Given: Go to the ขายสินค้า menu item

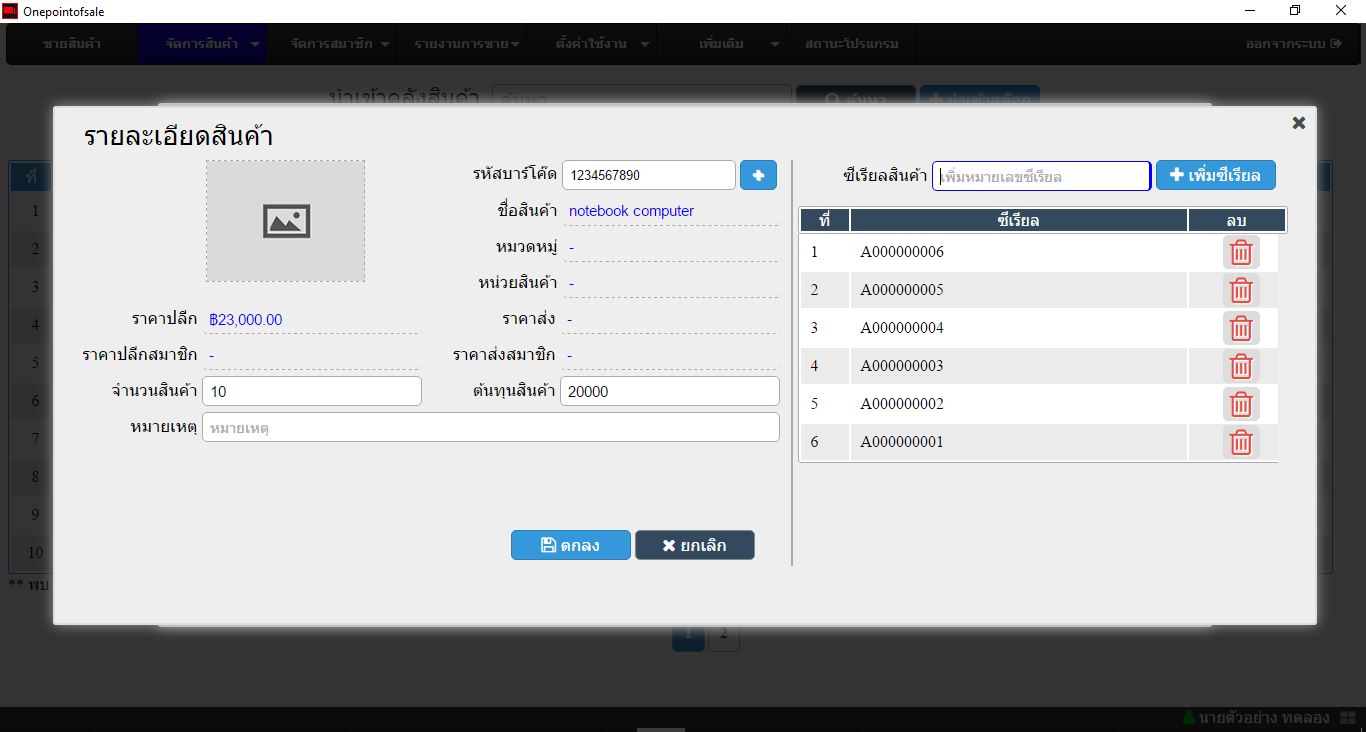Looking at the screenshot, I should [71, 44].
